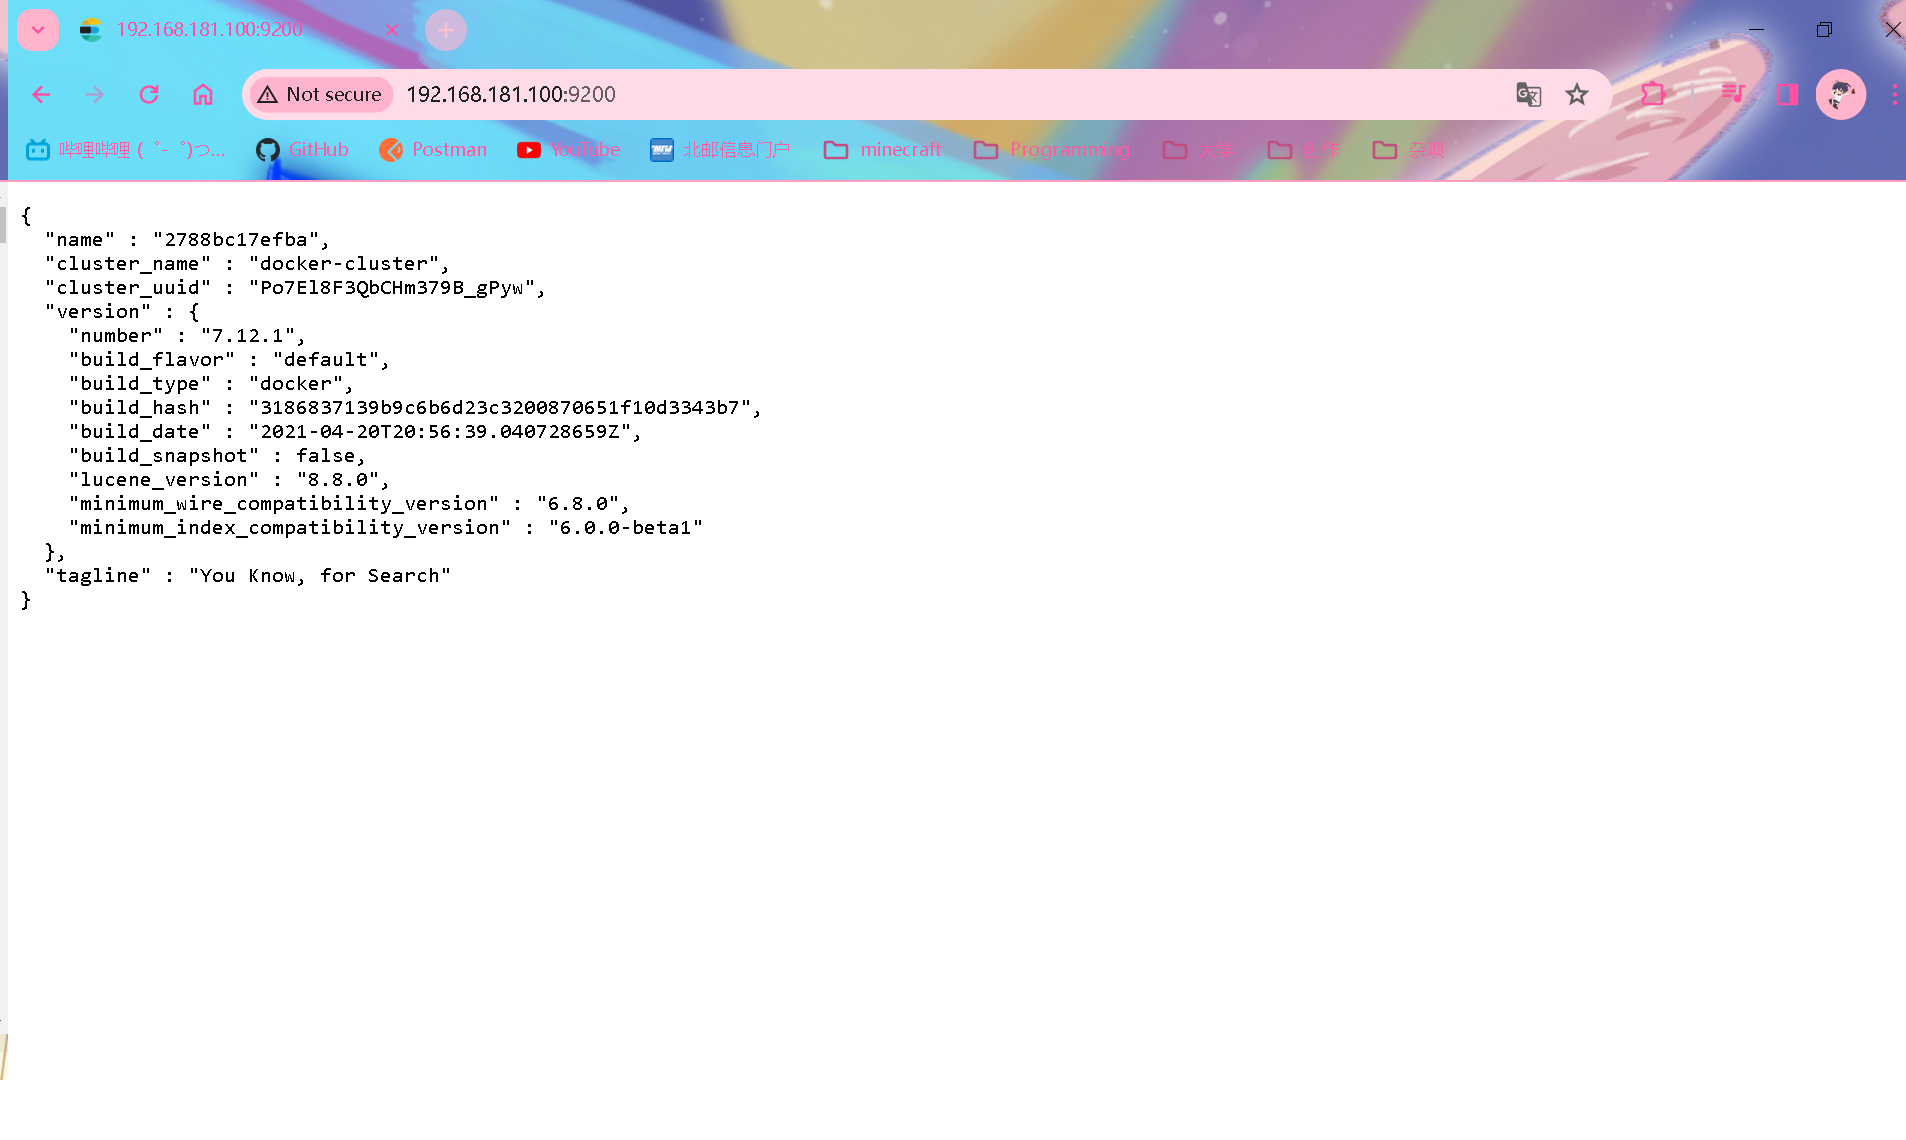The image size is (1906, 1140).
Task: Open the Postman bookmark
Action: click(x=433, y=150)
